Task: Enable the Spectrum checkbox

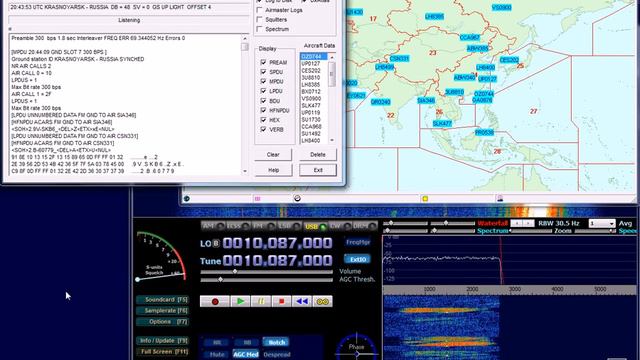Action: (259, 29)
